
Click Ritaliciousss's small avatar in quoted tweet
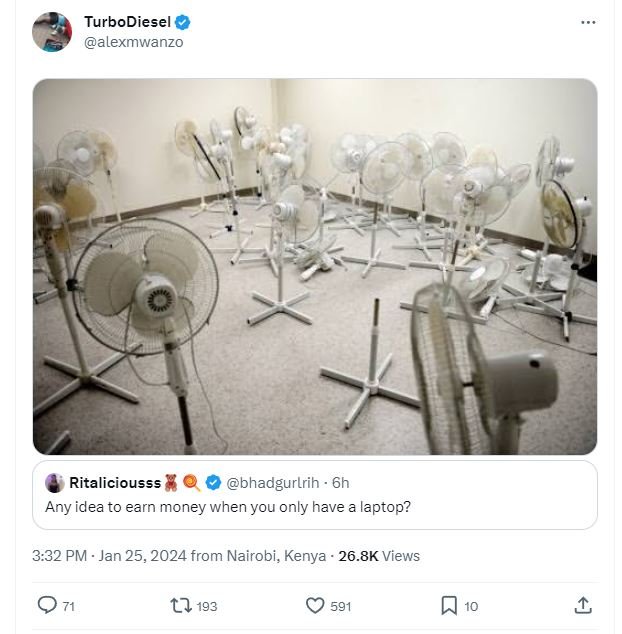[x=55, y=483]
